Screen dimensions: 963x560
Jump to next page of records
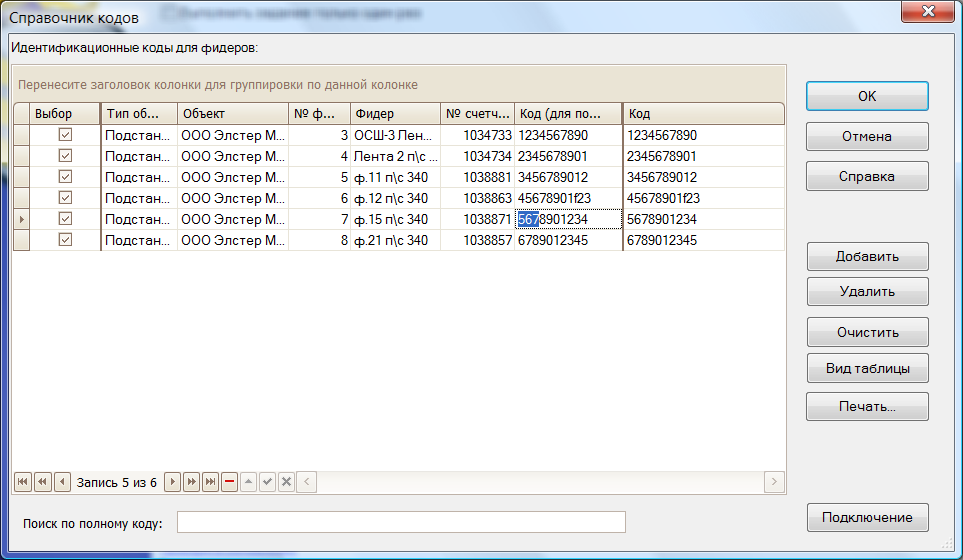click(191, 482)
